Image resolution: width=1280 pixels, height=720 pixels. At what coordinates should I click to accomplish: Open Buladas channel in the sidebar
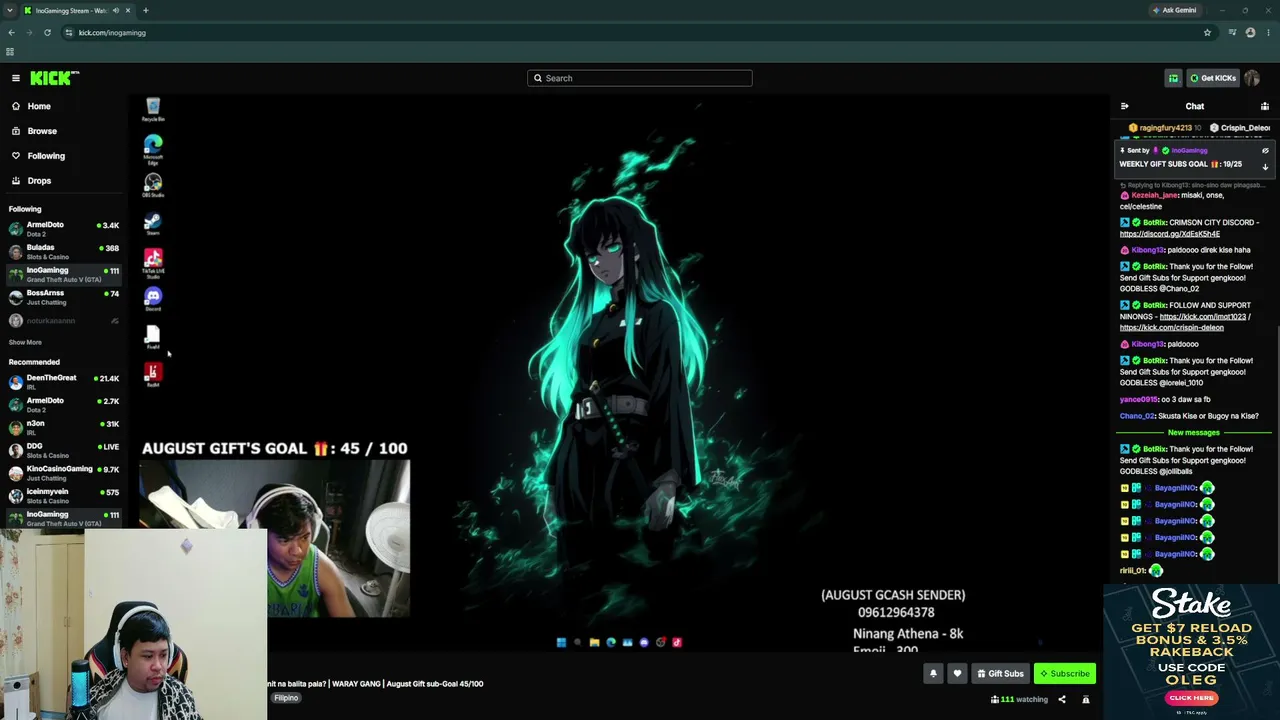[62, 251]
